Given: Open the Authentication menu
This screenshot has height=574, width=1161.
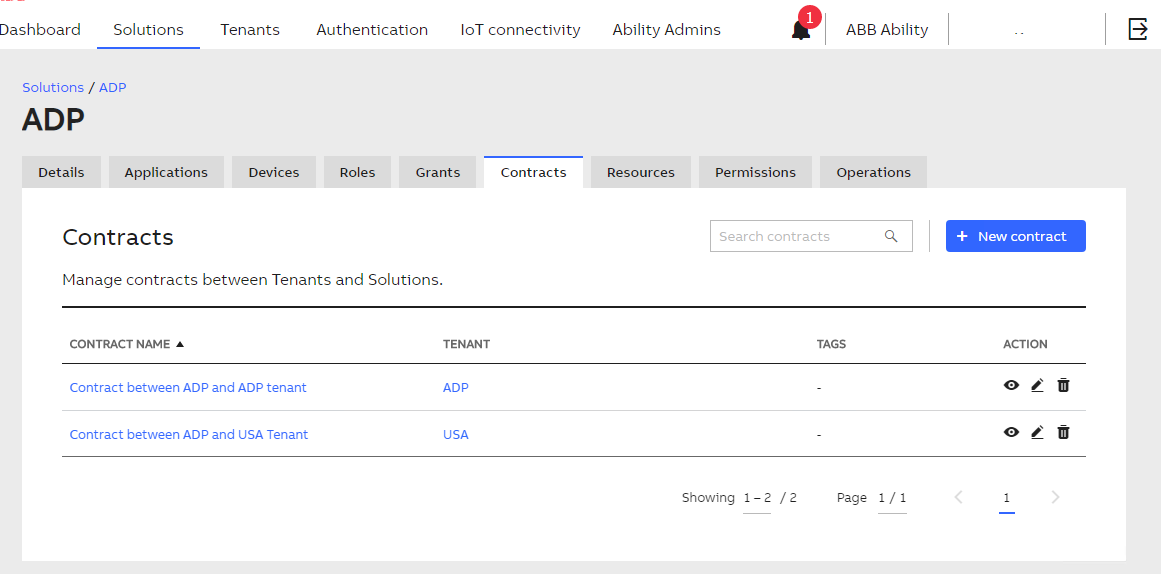Looking at the screenshot, I should tap(372, 30).
